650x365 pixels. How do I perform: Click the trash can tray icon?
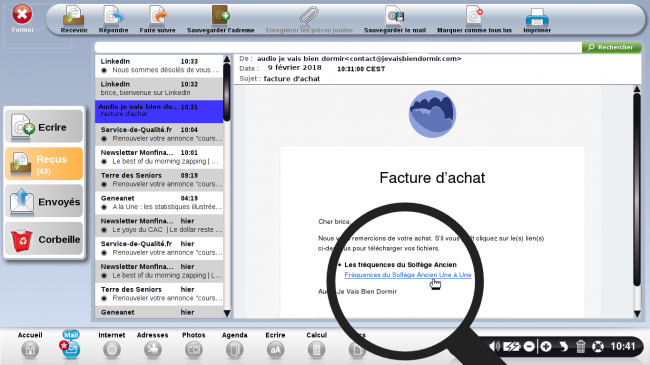(580, 346)
